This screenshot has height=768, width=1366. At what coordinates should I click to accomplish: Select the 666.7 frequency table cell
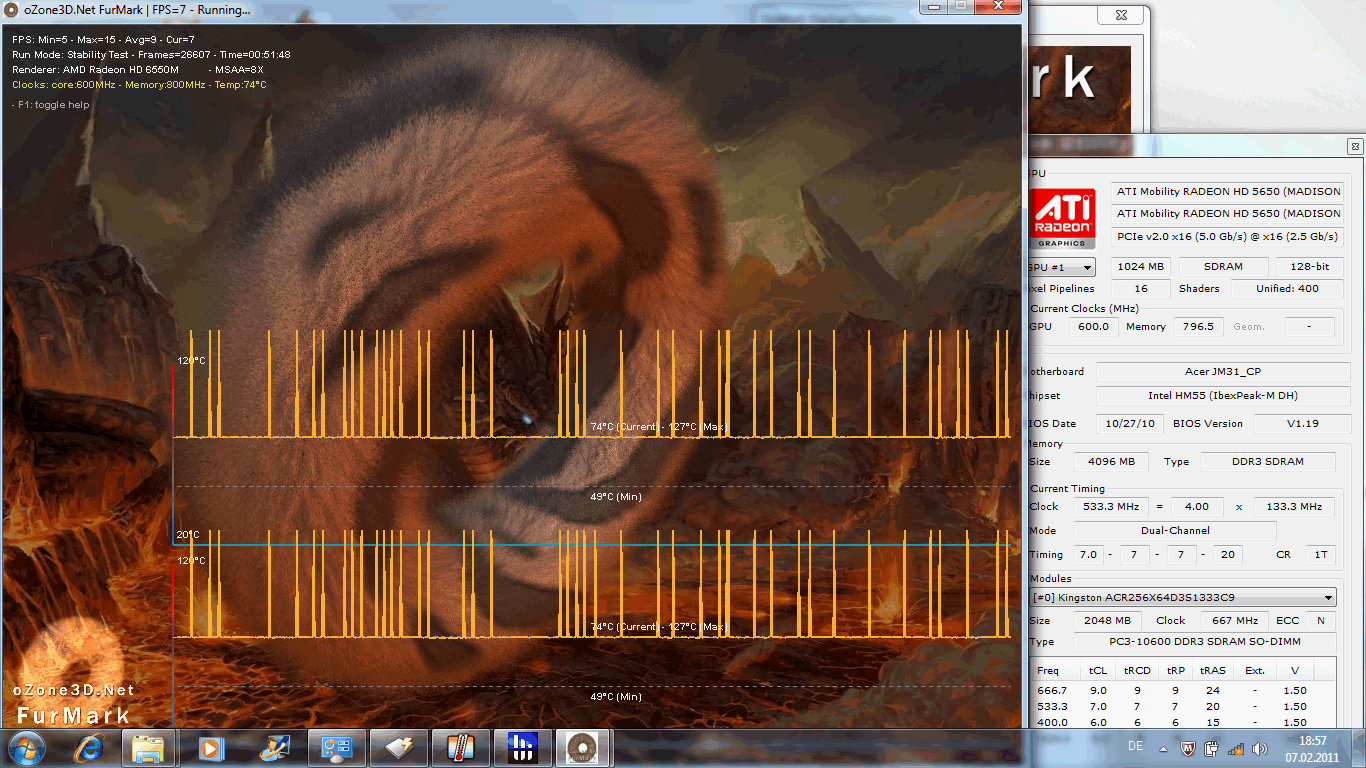[1052, 690]
